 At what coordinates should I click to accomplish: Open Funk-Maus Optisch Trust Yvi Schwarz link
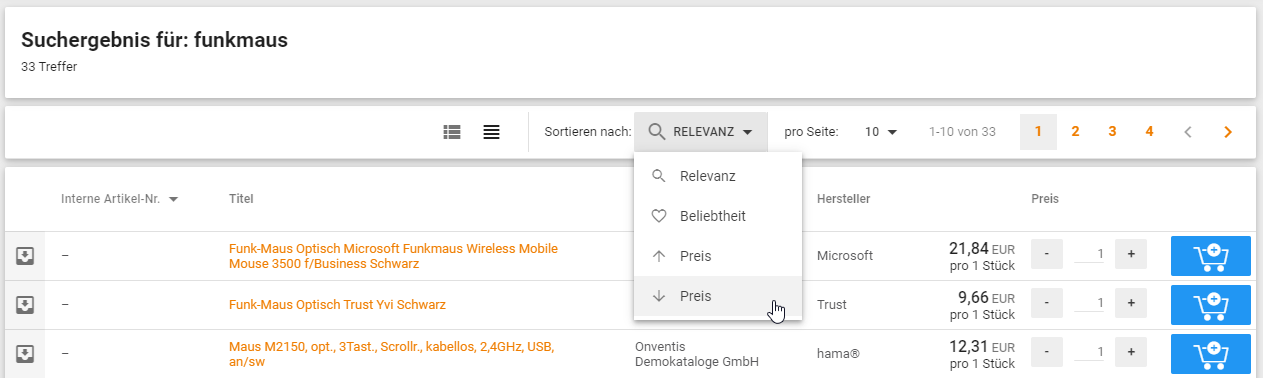point(337,305)
